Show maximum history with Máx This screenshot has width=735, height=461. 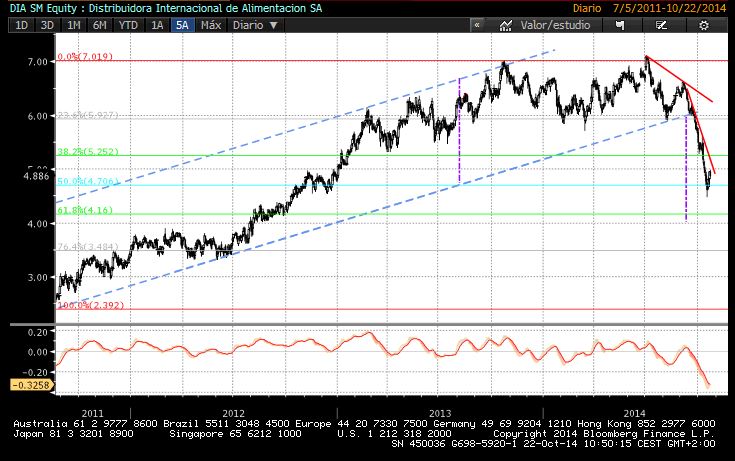(x=211, y=25)
